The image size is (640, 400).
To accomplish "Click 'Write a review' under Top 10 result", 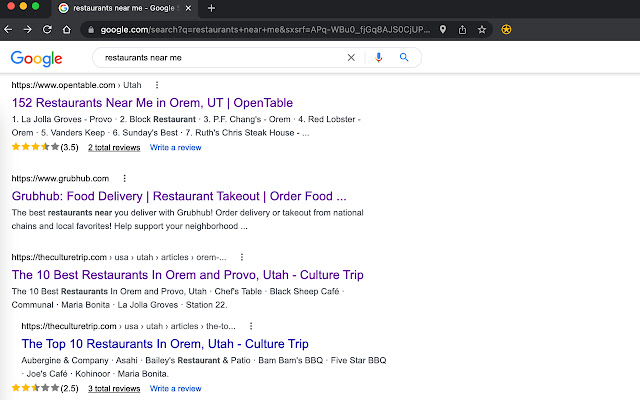I will 176,389.
